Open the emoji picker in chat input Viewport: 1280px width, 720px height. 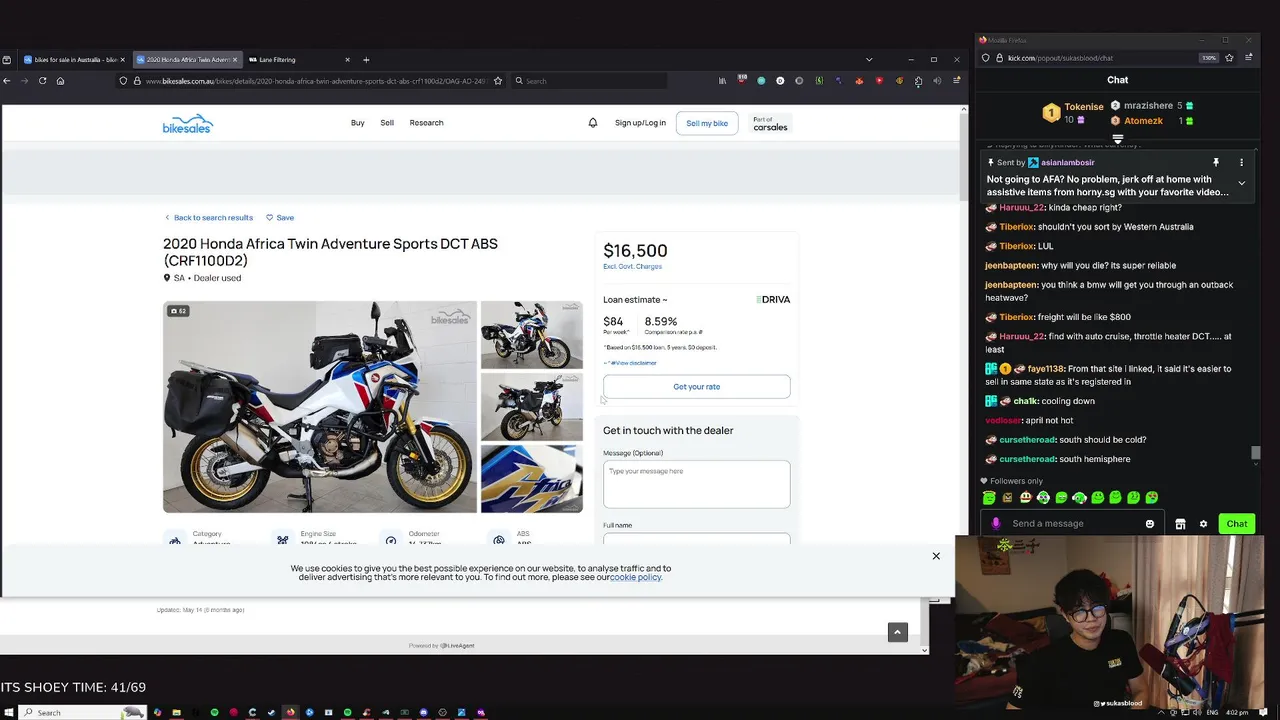(1150, 523)
